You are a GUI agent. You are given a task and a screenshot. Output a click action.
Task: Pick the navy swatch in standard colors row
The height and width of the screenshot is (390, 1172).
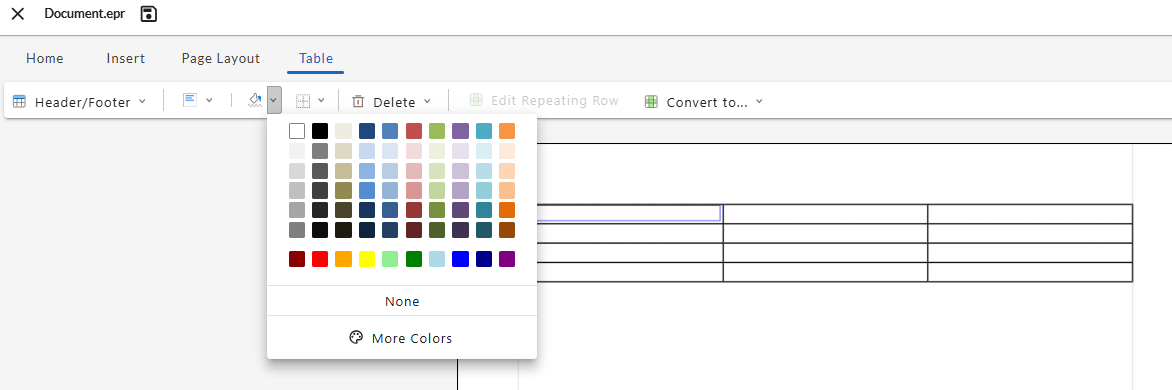tap(484, 259)
